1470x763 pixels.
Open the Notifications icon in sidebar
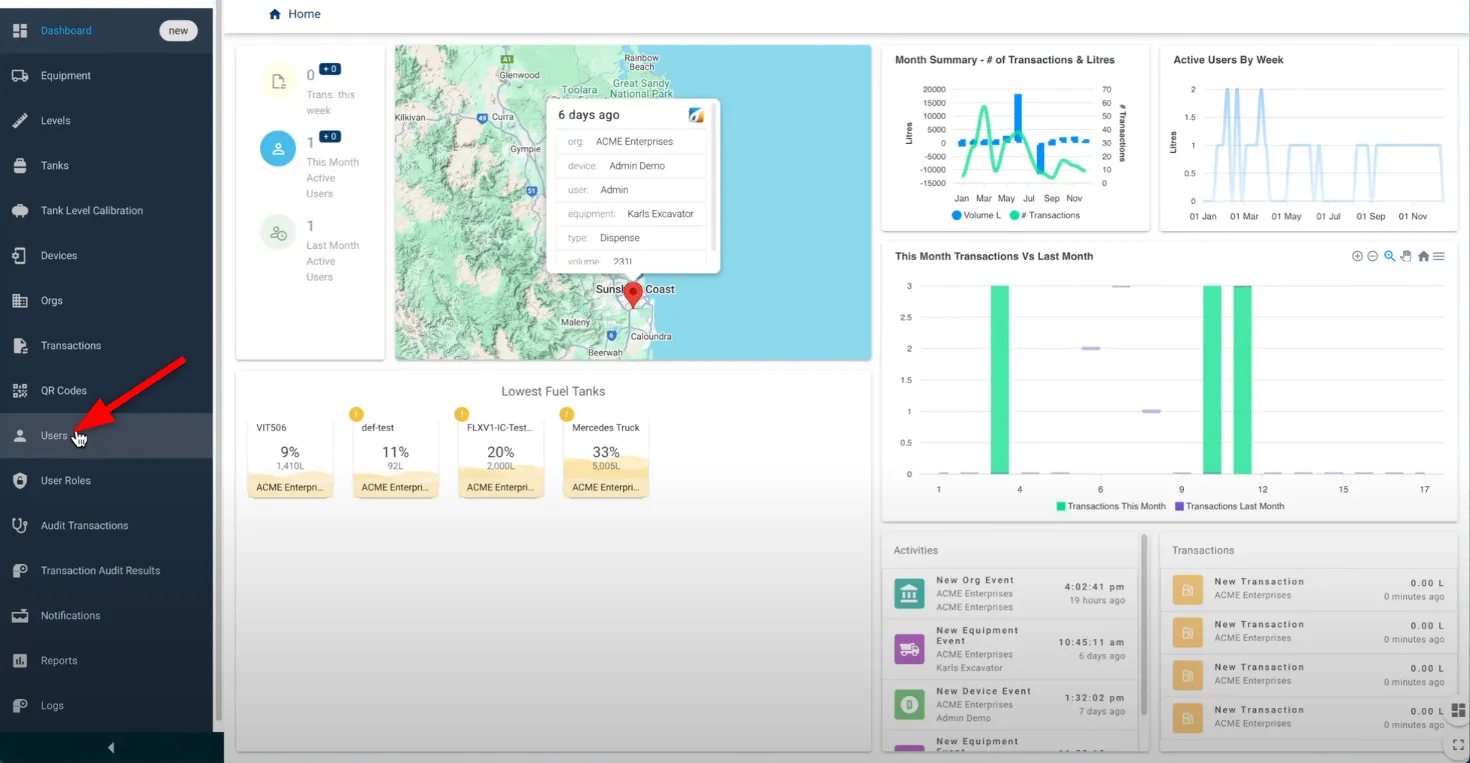[x=19, y=616]
